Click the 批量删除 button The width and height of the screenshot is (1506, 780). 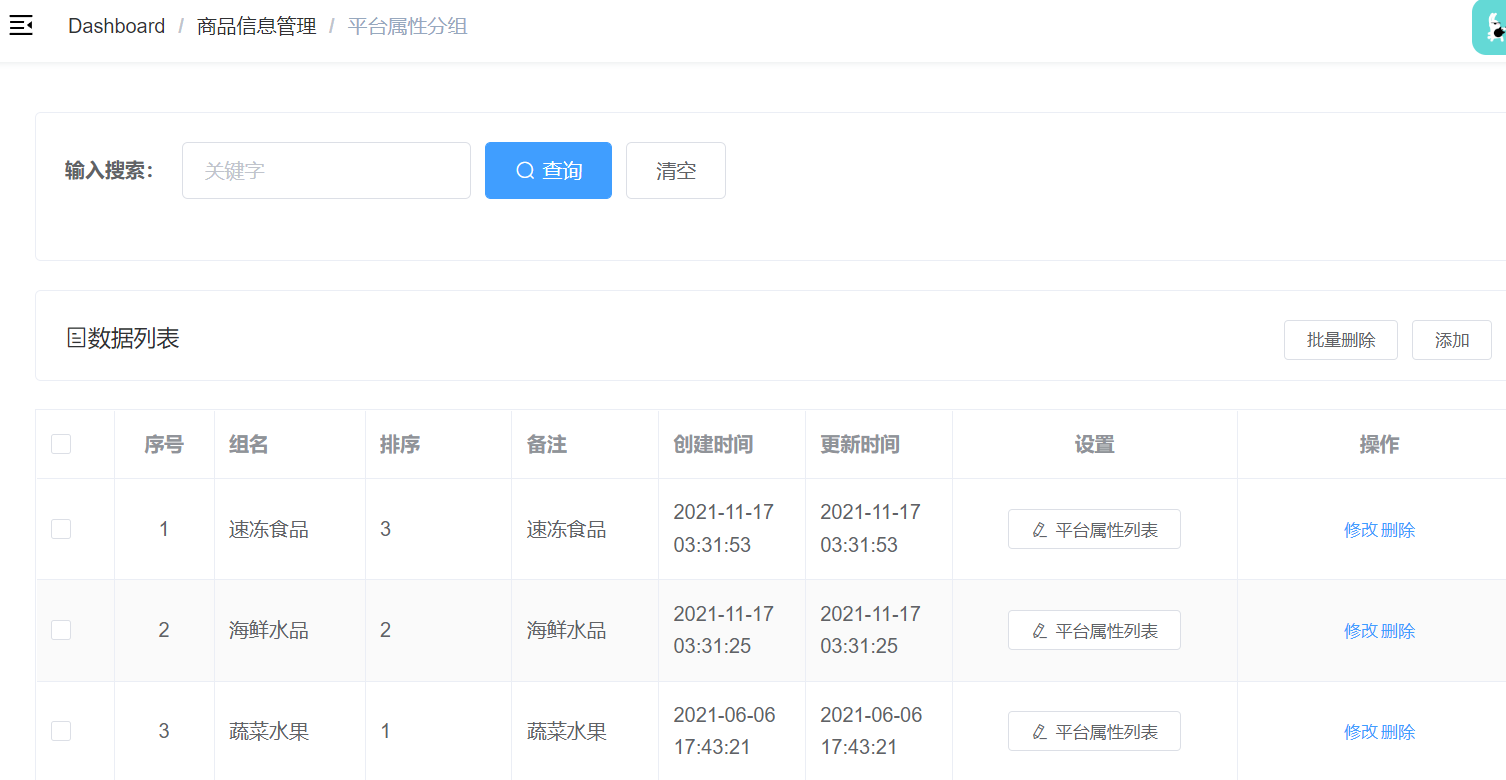(1340, 340)
